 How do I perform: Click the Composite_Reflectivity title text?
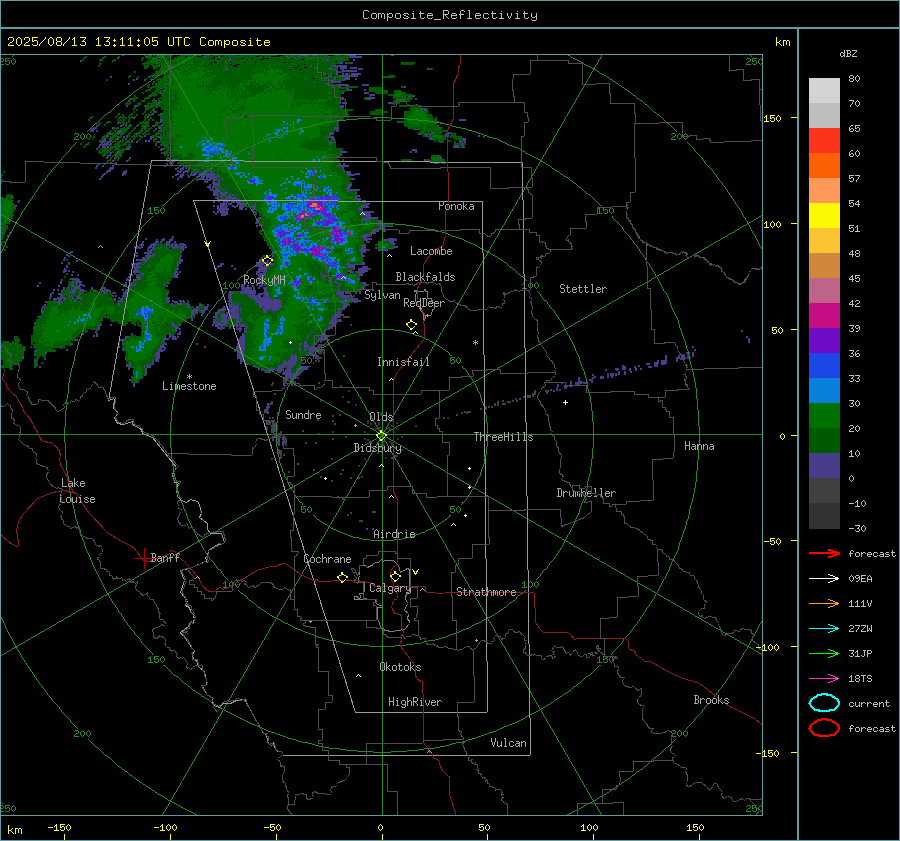pyautogui.click(x=450, y=15)
